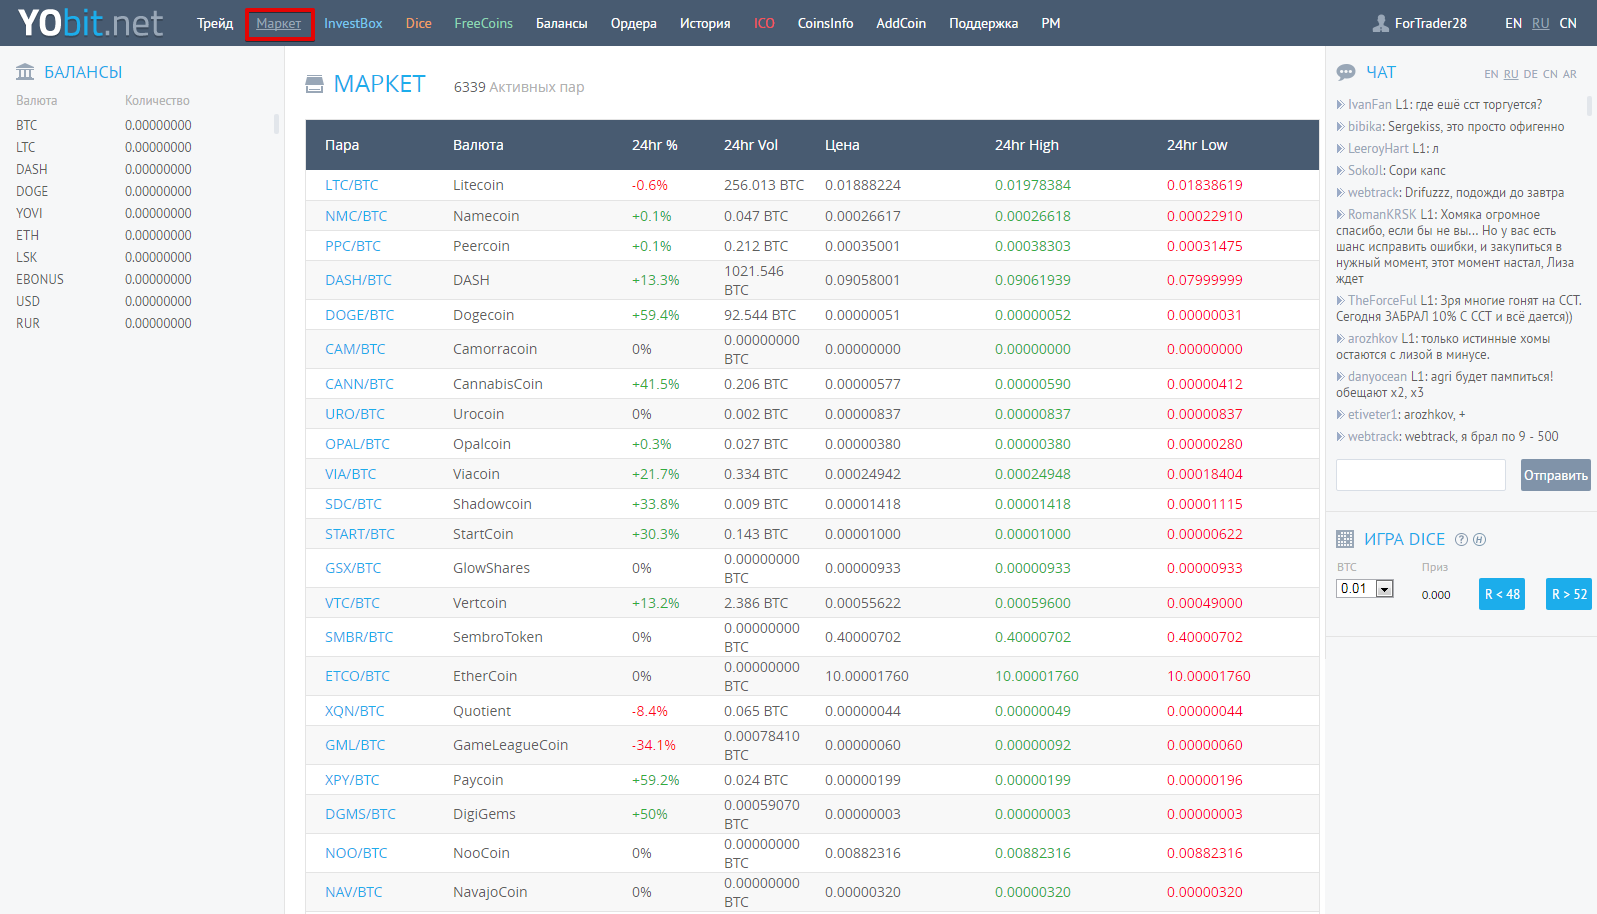This screenshot has height=914, width=1597.
Task: Open the InvestBox menu item
Action: (x=353, y=23)
